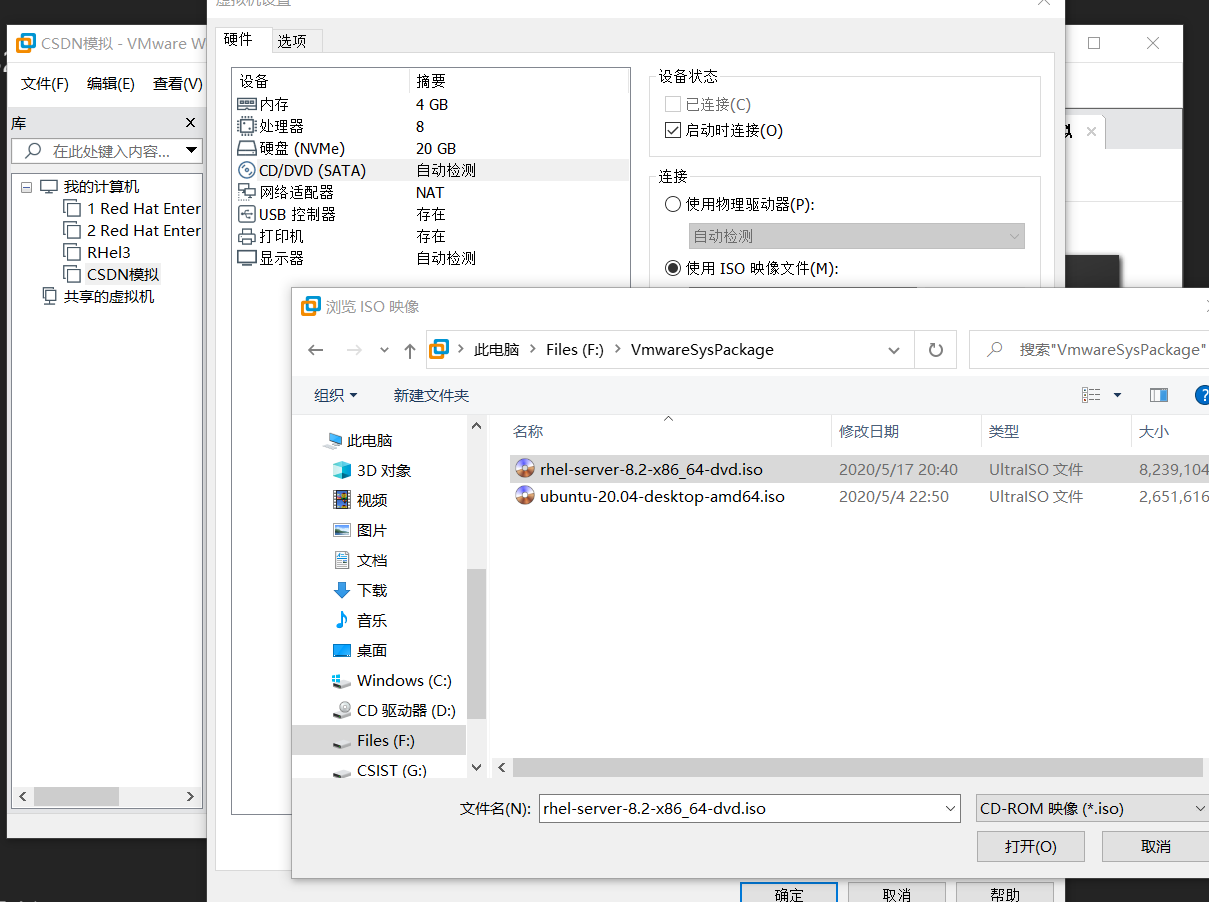Click Files (F:) in the address breadcrumb

[575, 350]
